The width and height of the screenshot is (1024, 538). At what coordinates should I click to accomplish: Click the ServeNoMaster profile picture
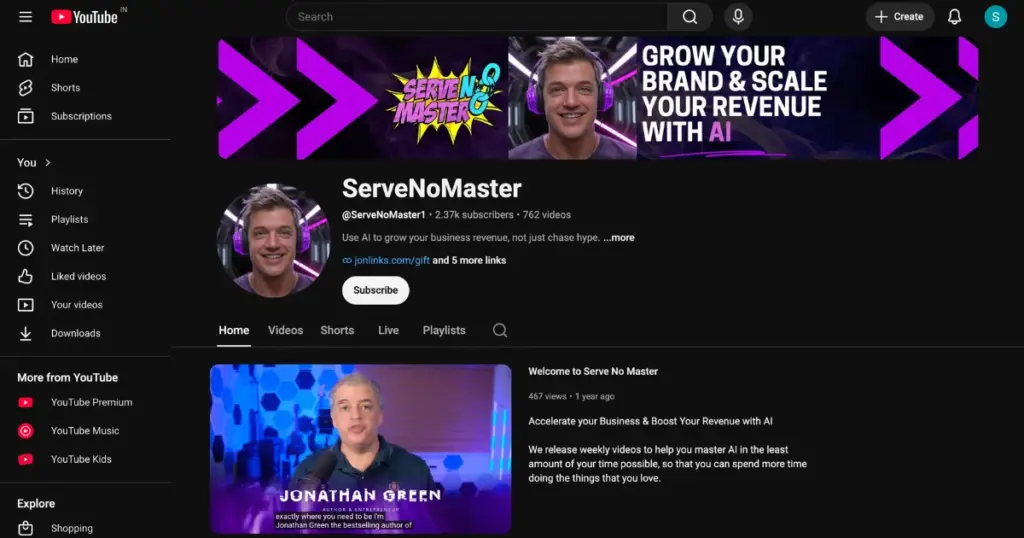point(273,240)
